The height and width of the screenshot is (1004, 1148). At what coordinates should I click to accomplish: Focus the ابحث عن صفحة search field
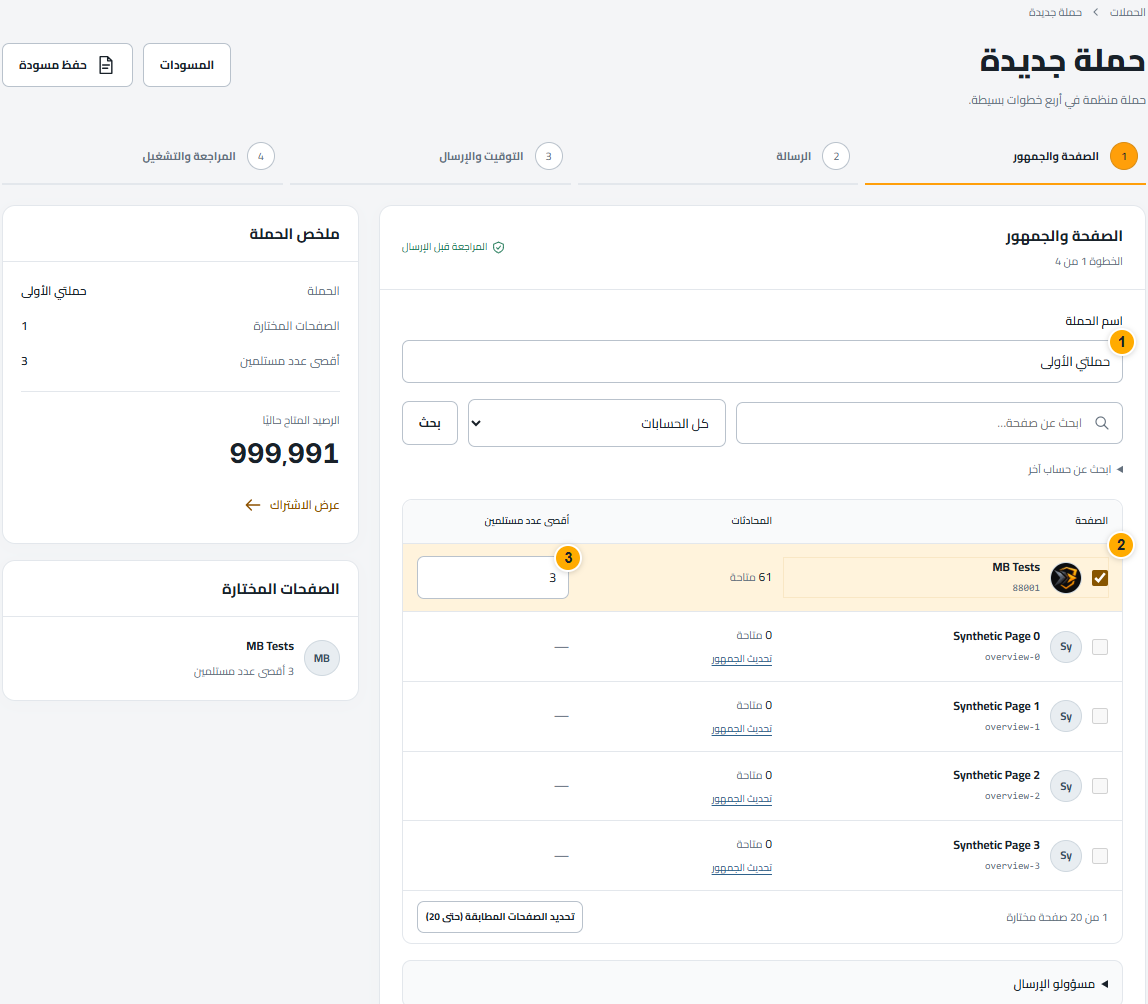929,423
